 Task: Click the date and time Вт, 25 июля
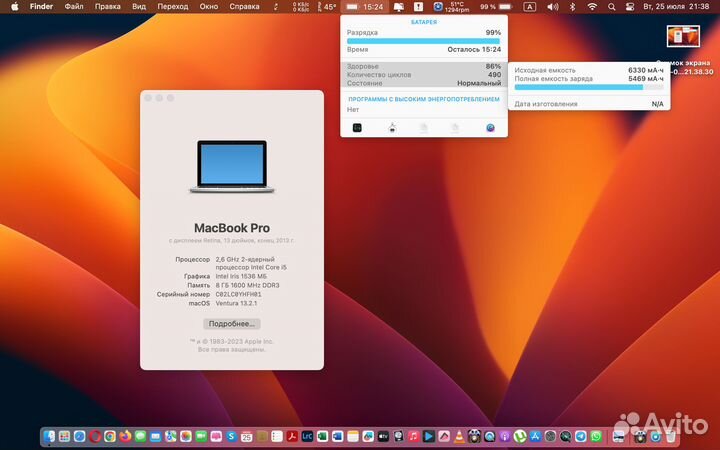click(676, 6)
